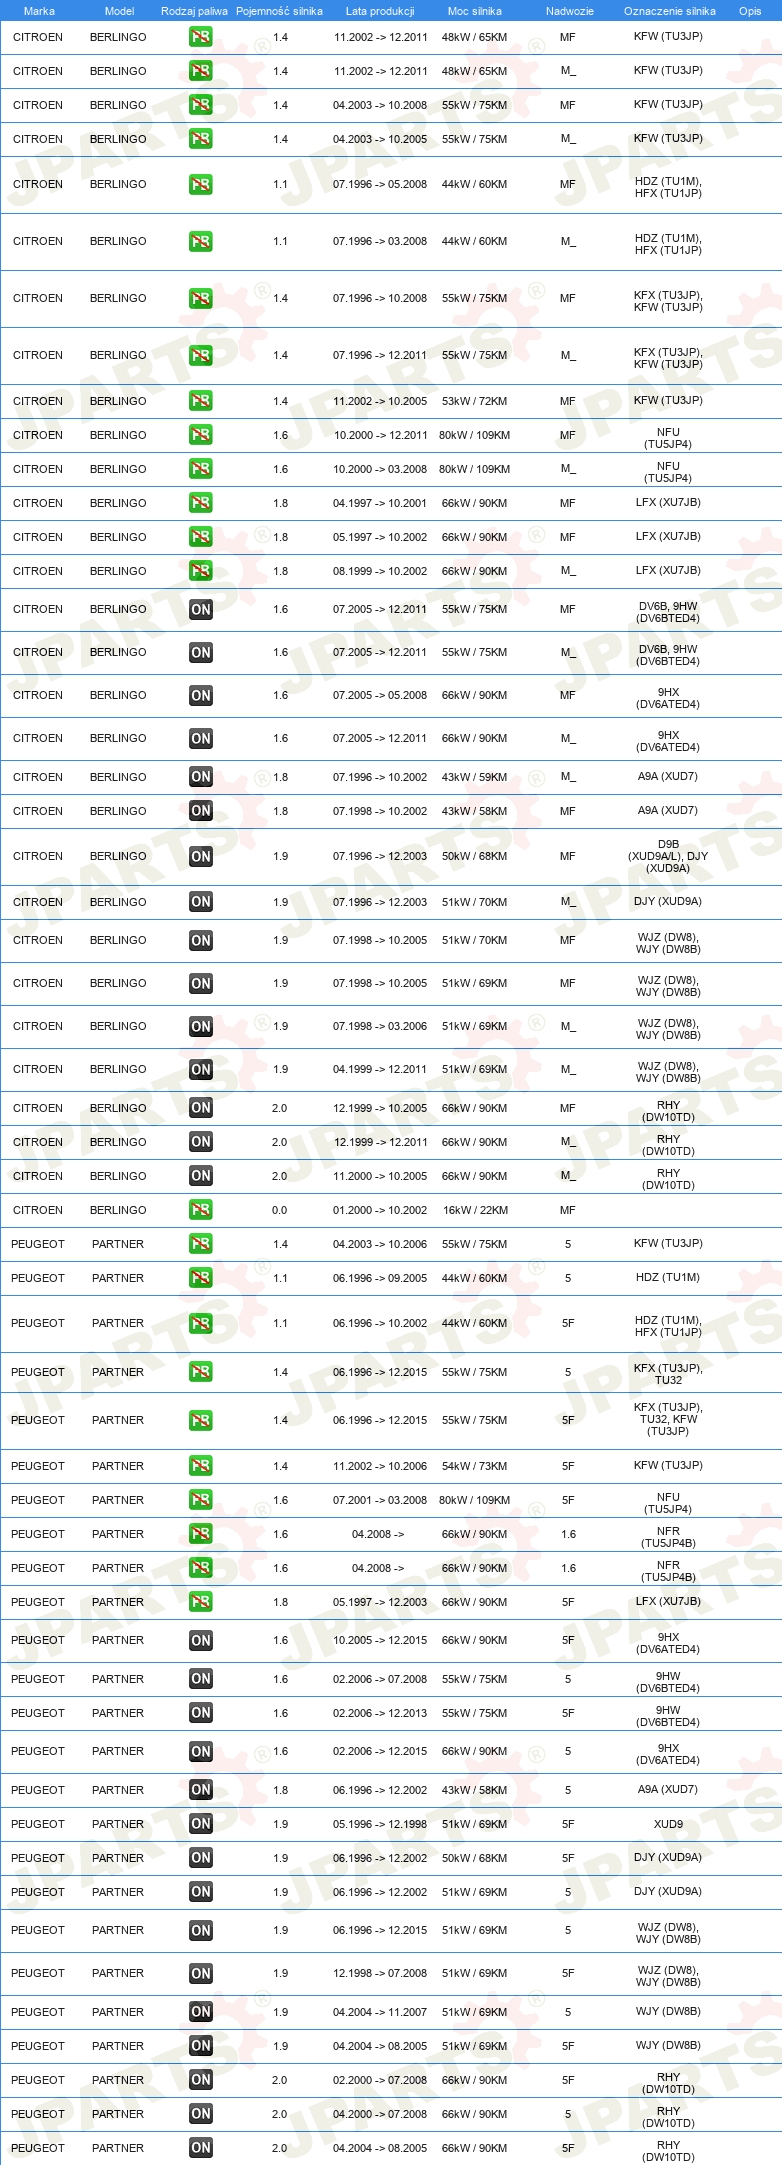Click the Lata produkcji column header

(x=380, y=11)
